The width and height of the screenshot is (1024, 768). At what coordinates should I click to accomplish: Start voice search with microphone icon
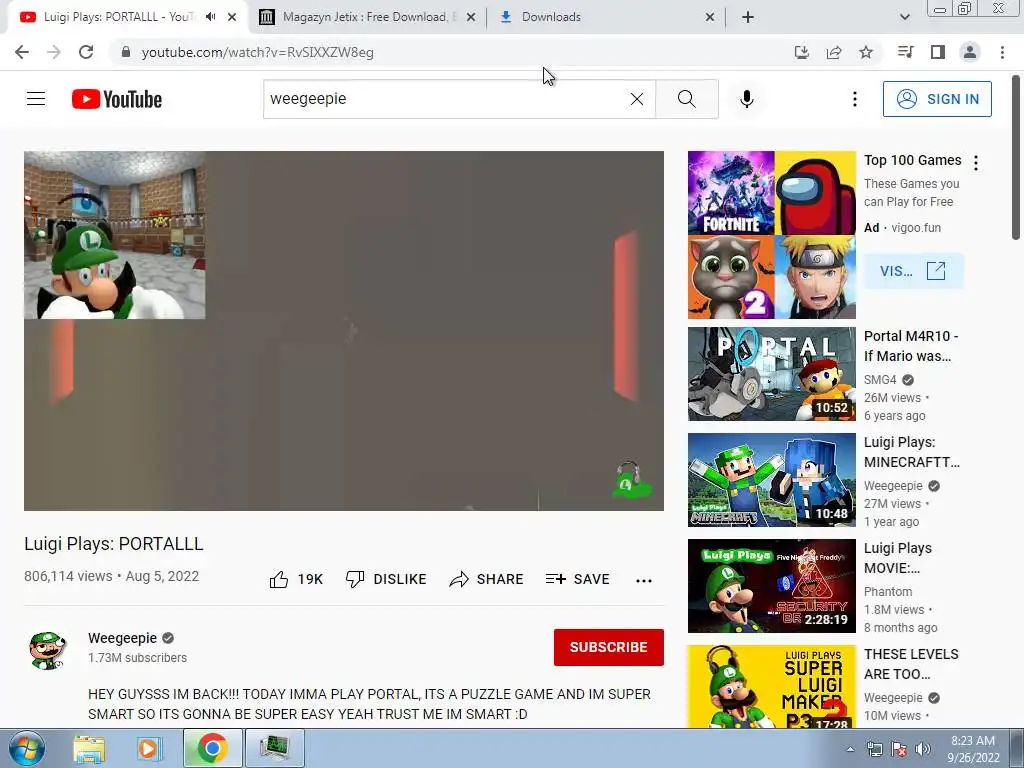pos(747,99)
